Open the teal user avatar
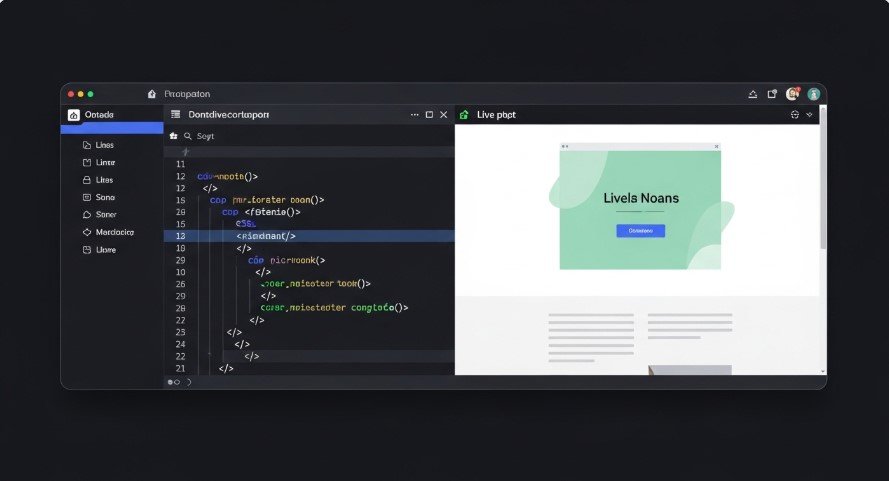 (x=814, y=94)
